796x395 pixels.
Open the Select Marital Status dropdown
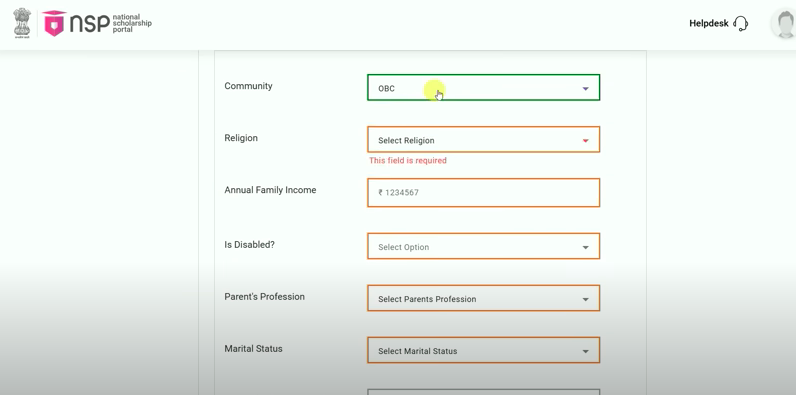coord(483,350)
